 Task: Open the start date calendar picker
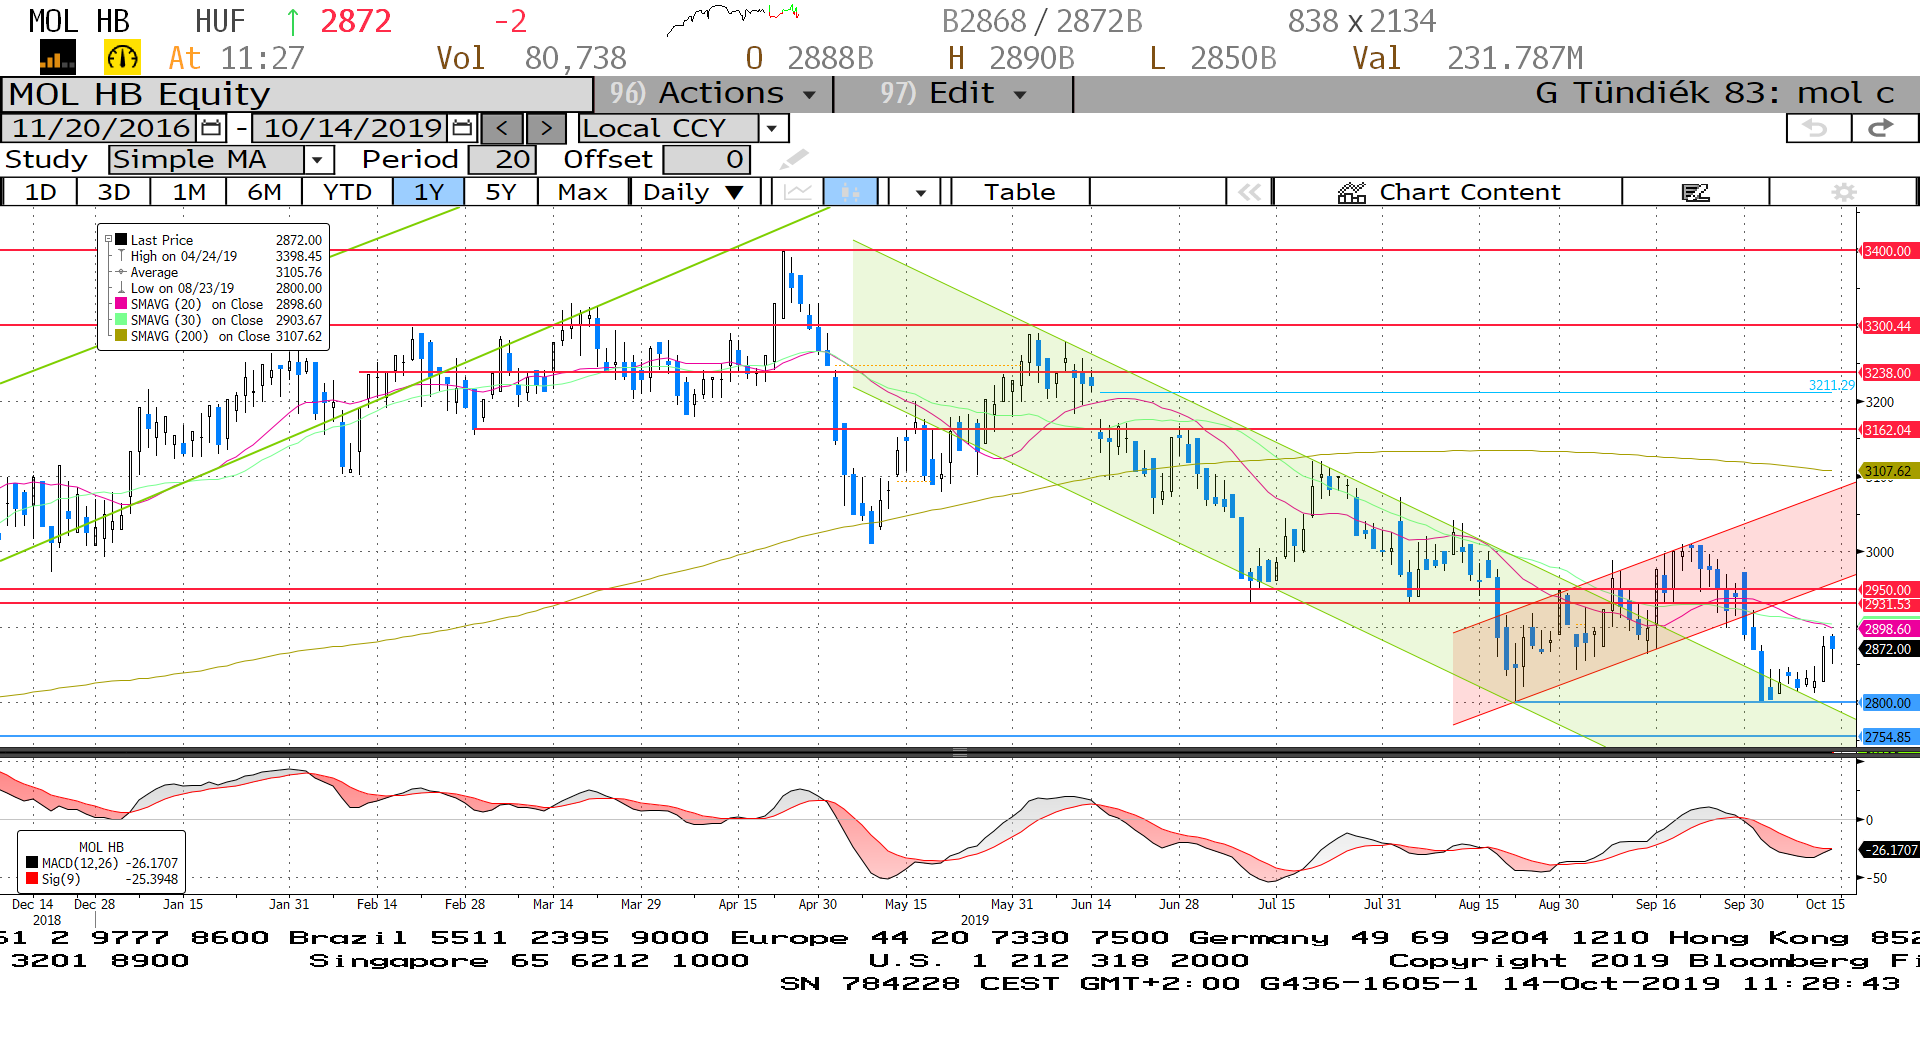[211, 128]
